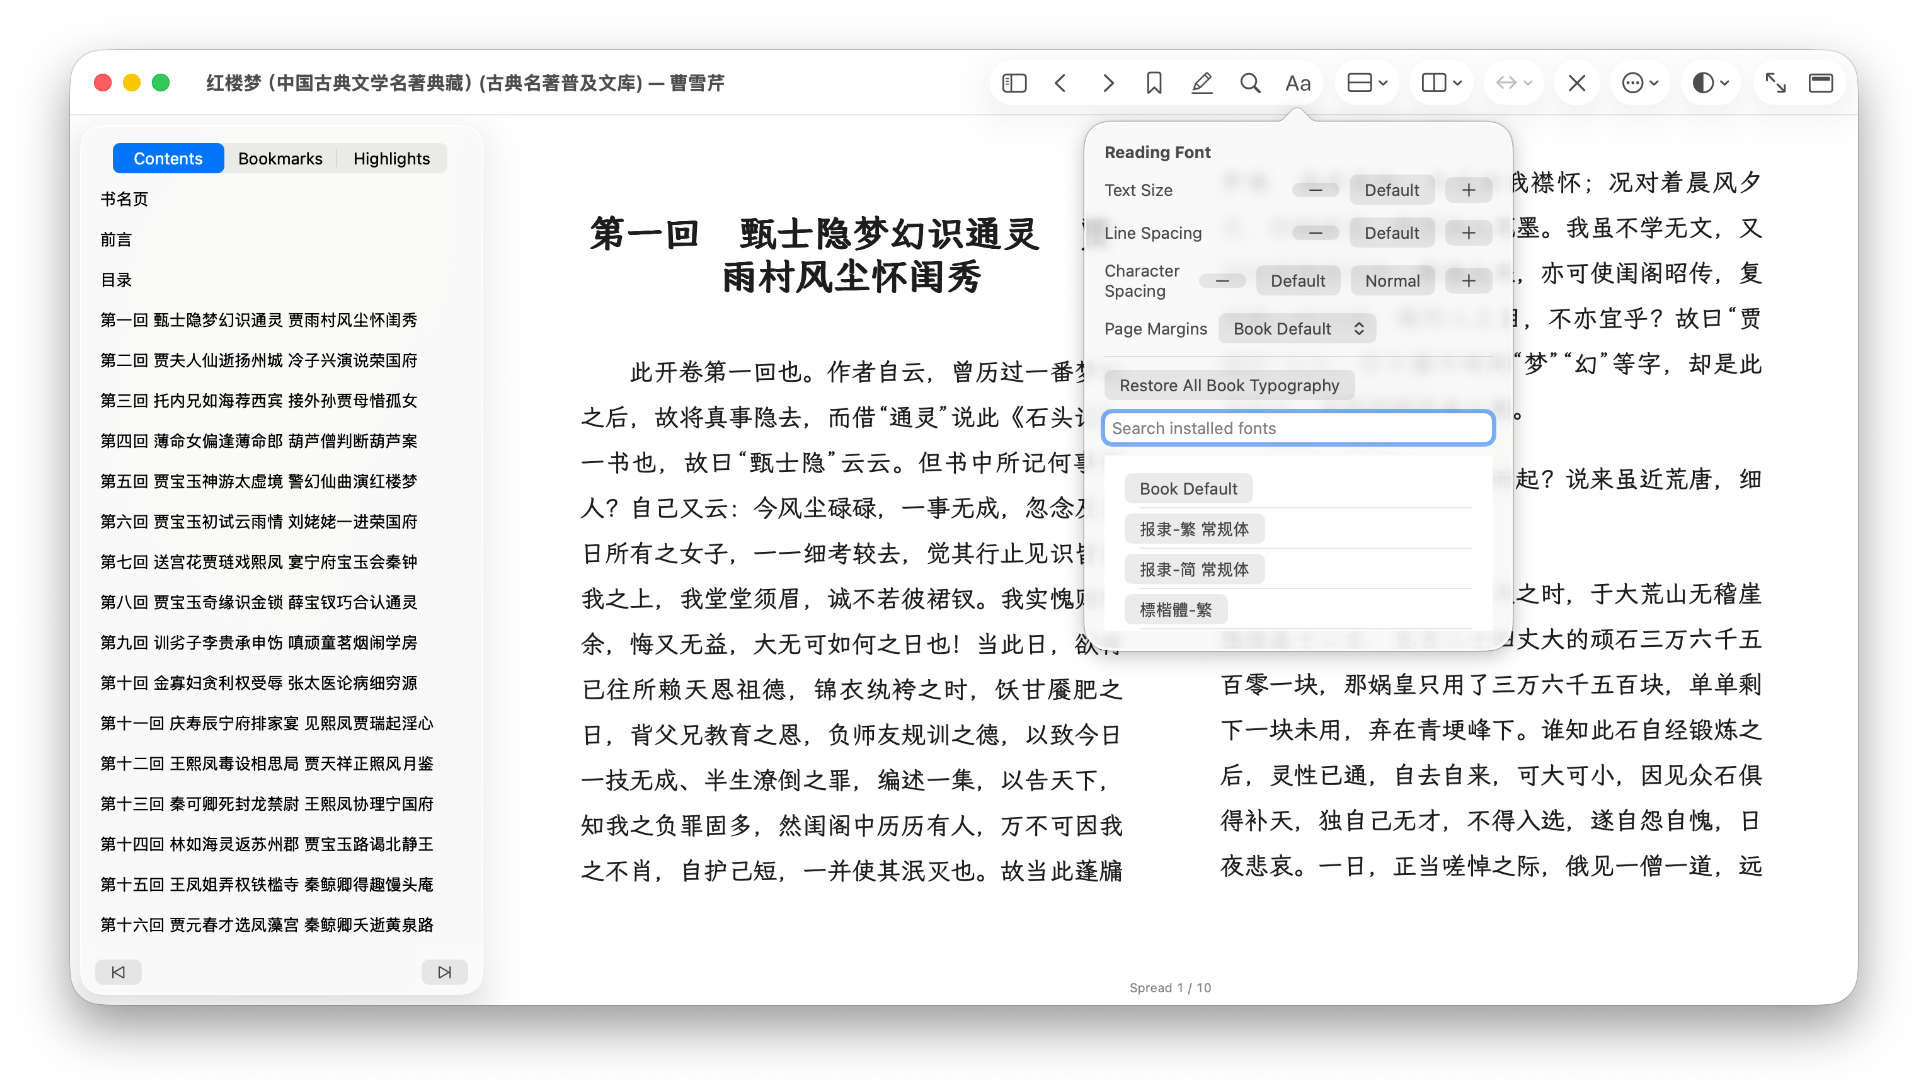Decrease line spacing with minus
Viewport: 1920px width, 1080px height.
(1316, 233)
